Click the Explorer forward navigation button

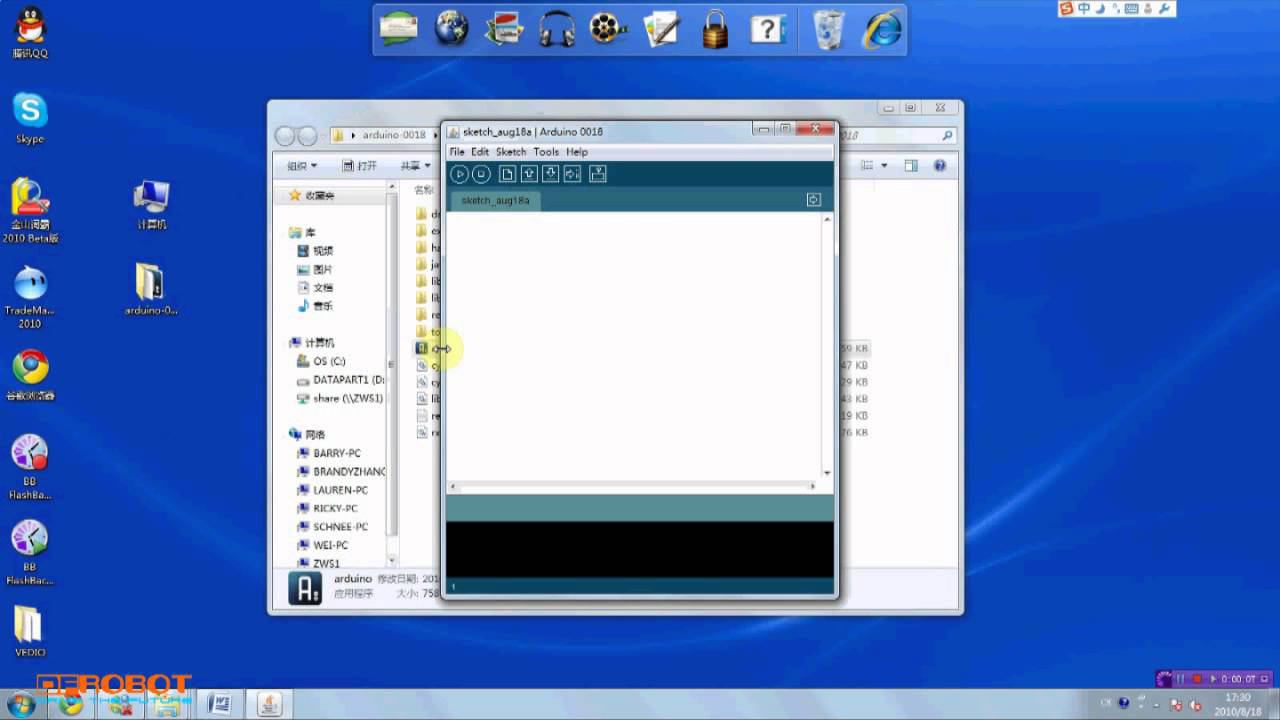[307, 136]
